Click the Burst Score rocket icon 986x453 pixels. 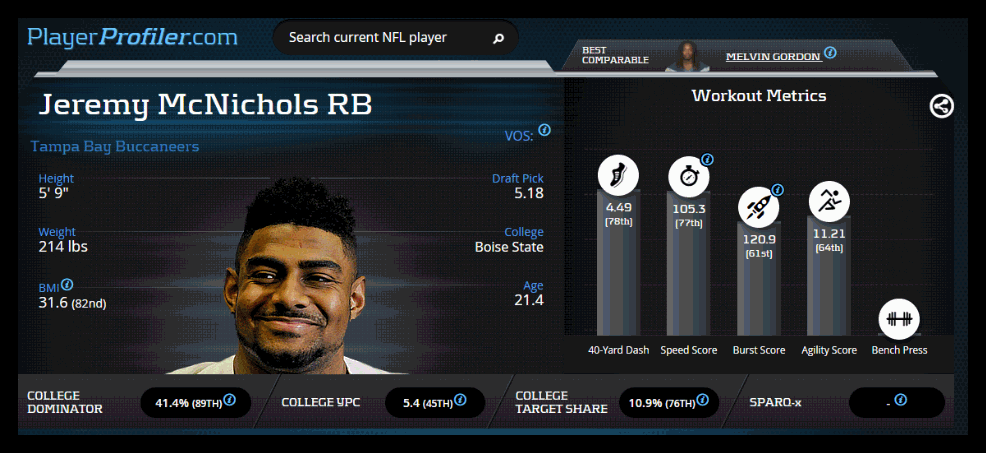(x=758, y=207)
